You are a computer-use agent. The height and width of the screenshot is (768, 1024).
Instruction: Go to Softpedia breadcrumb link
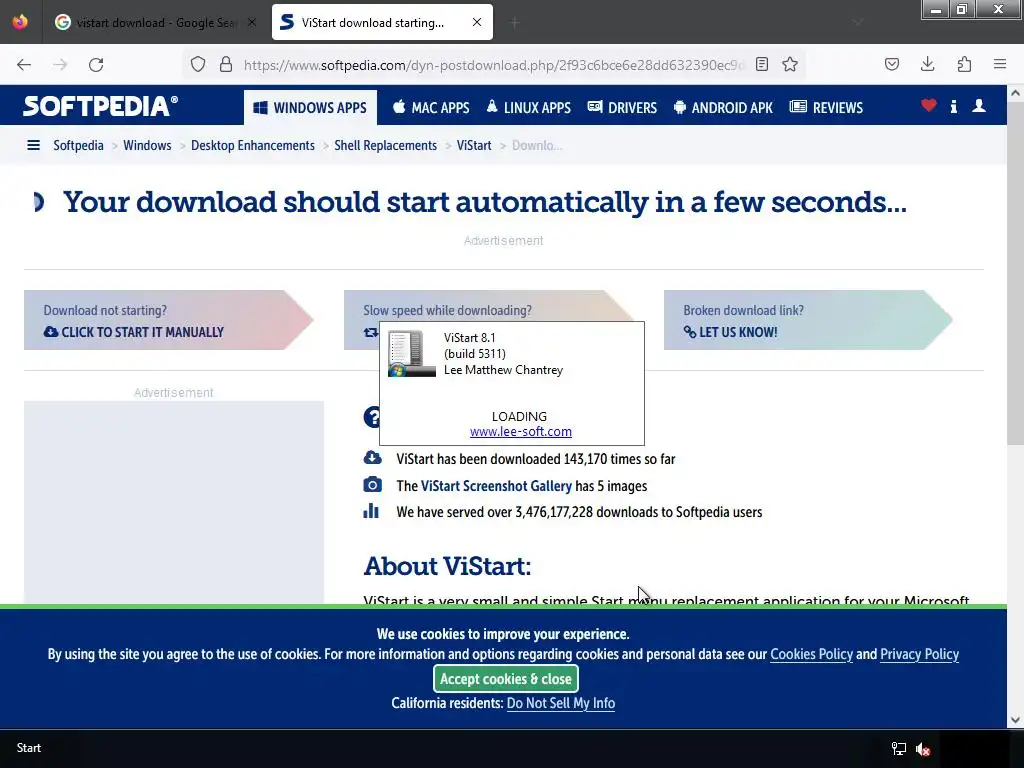78,145
